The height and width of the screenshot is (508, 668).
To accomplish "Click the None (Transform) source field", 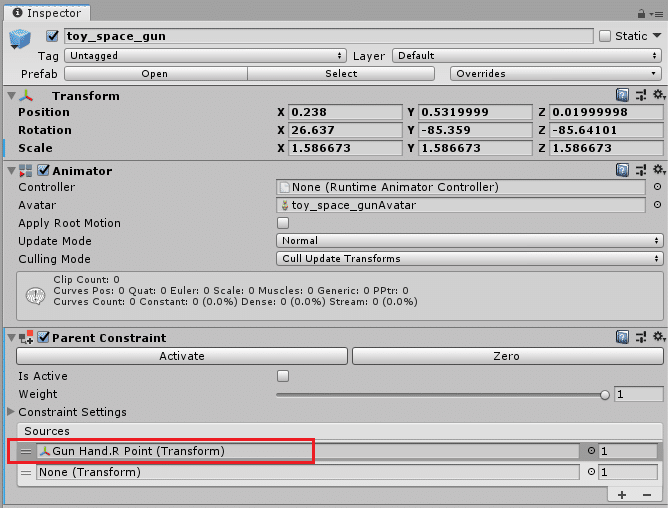I will (x=308, y=472).
